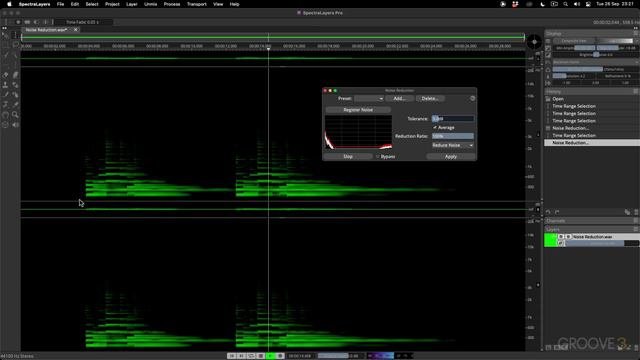Select the Eraser tool in left toolbar
Screen dimensions: 640x360
click(x=5, y=75)
